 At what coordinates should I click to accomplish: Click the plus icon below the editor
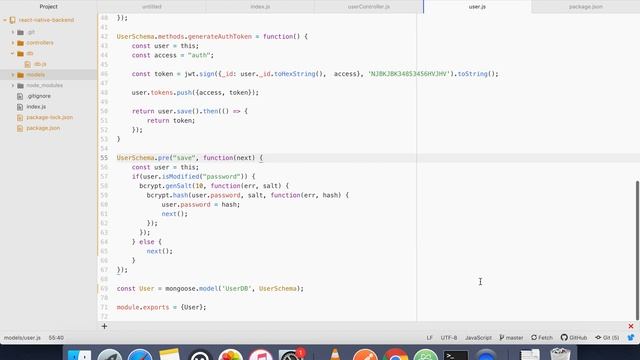pyautogui.click(x=104, y=326)
